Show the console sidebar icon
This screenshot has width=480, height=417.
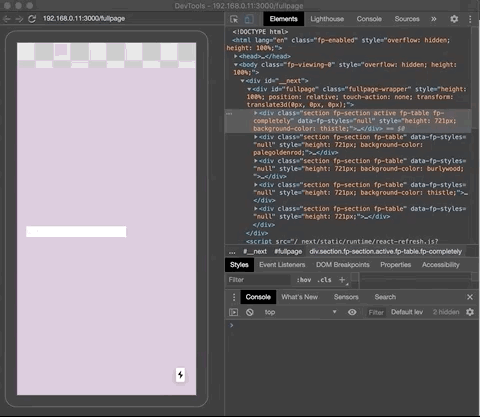[234, 312]
